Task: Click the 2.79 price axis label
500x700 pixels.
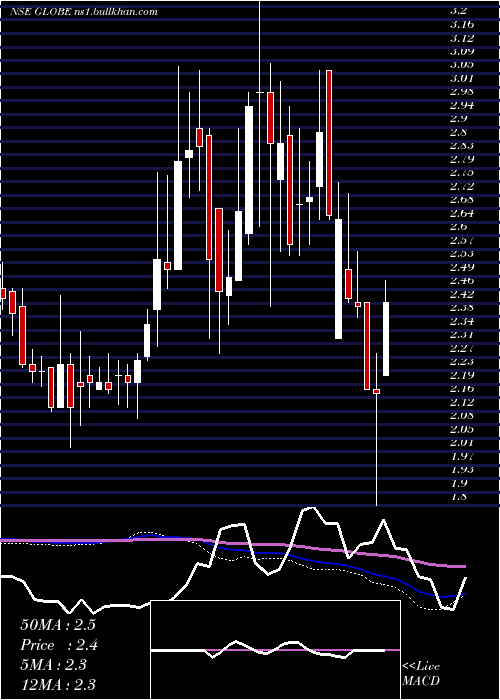Action: [462, 159]
